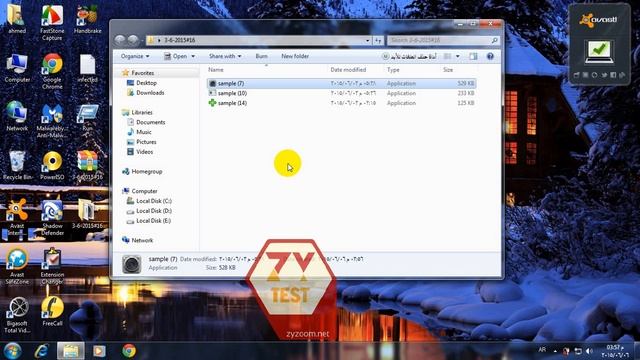
Task: Sort files by Date modified column
Action: (x=348, y=70)
